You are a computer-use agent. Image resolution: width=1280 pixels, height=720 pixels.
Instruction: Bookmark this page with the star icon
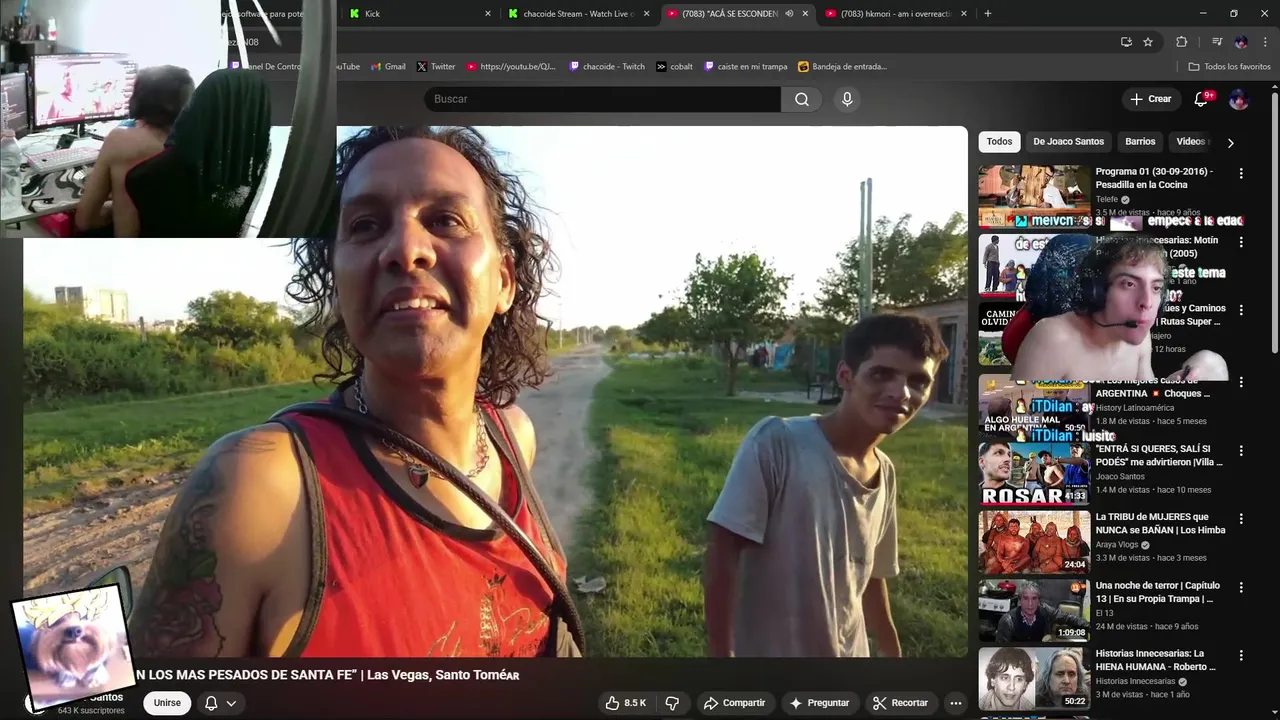pyautogui.click(x=1148, y=42)
